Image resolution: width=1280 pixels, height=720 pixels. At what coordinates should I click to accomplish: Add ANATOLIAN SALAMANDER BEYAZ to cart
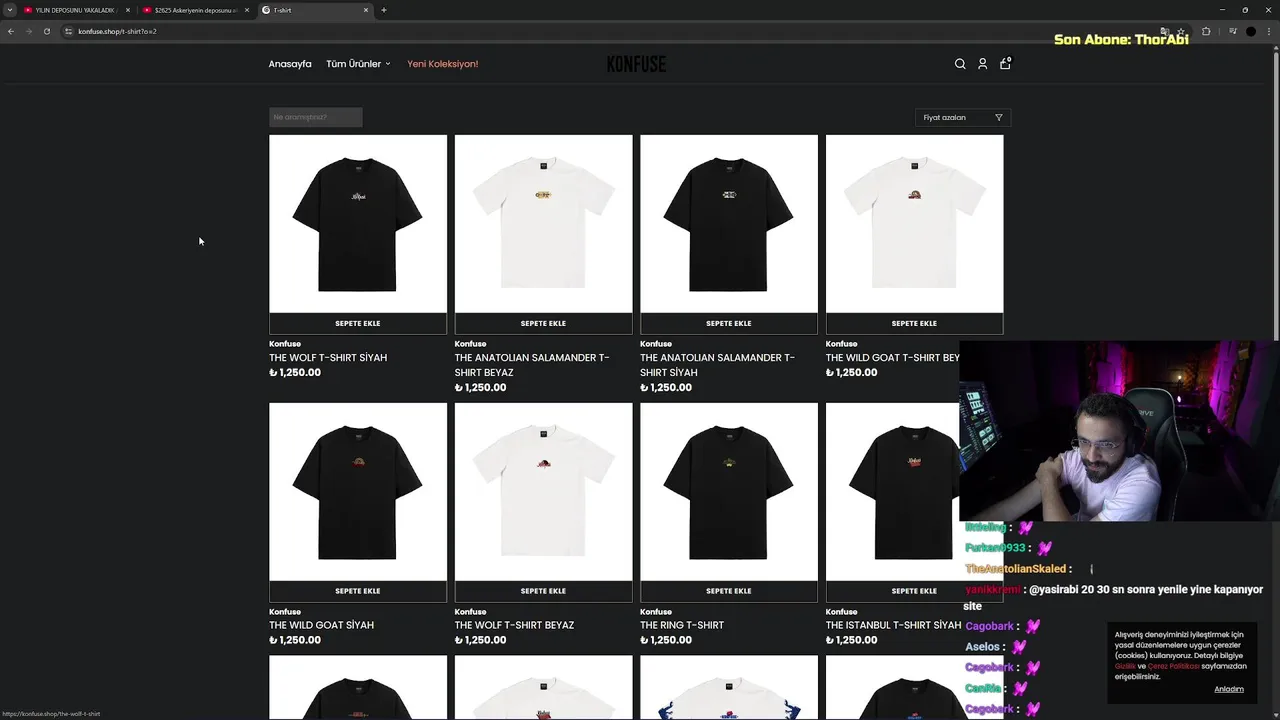pos(543,323)
